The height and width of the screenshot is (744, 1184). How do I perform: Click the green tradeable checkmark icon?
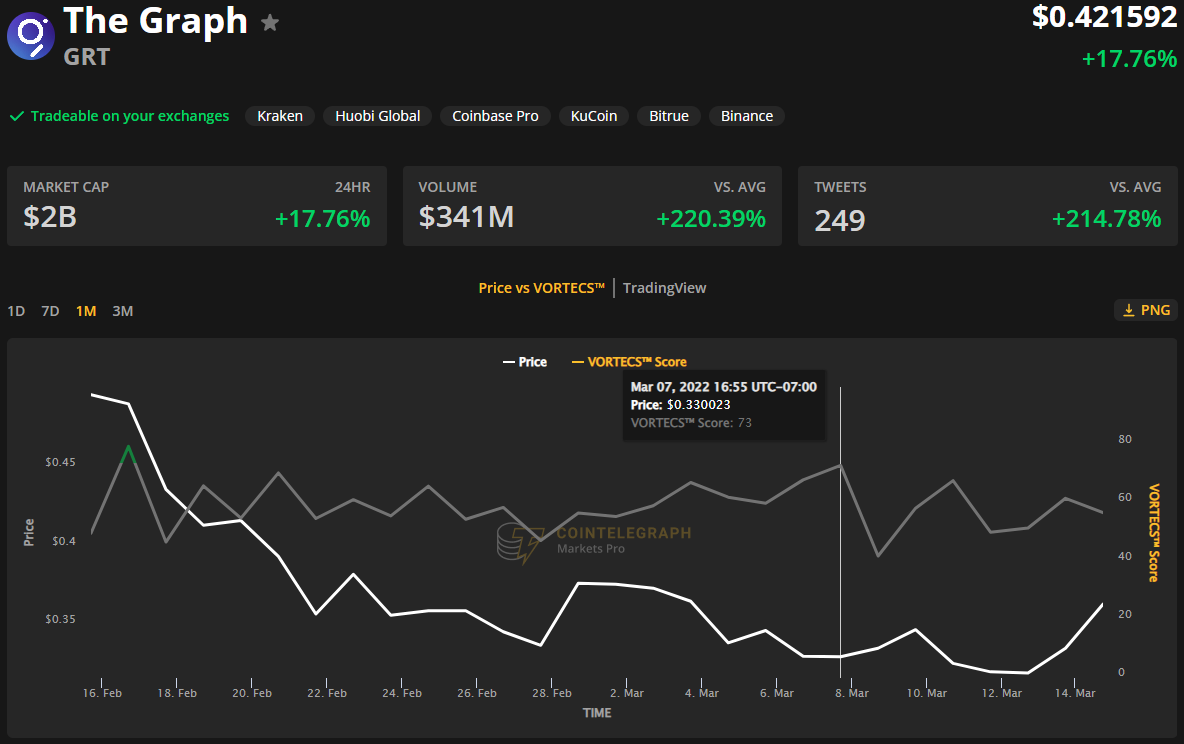pos(16,116)
